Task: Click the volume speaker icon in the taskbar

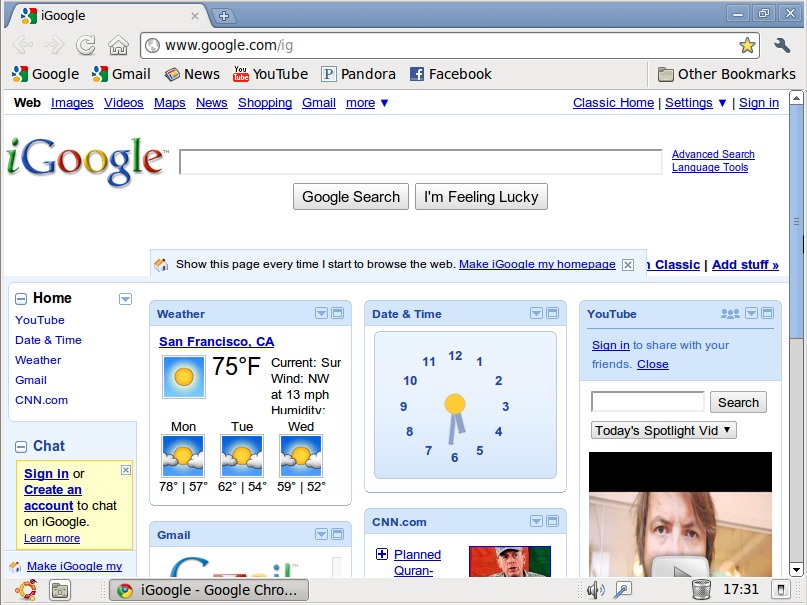Action: pos(595,590)
